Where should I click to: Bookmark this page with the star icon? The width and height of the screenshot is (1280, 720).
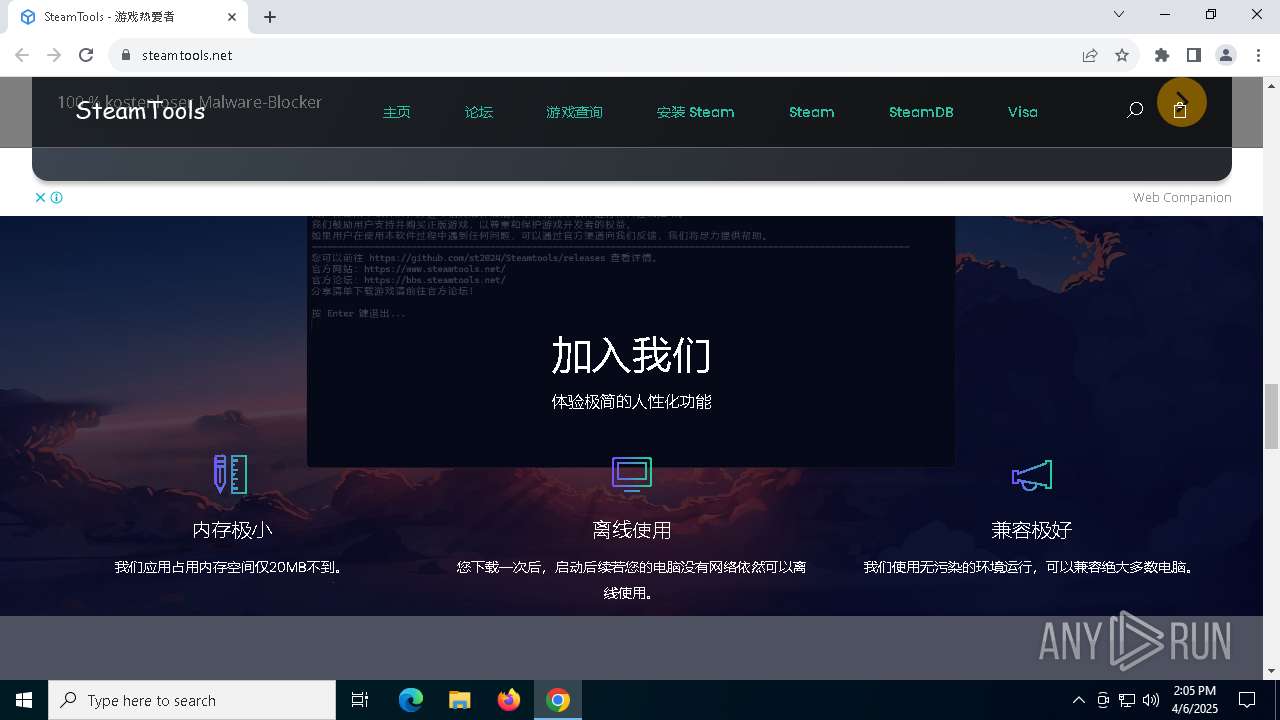[x=1122, y=55]
